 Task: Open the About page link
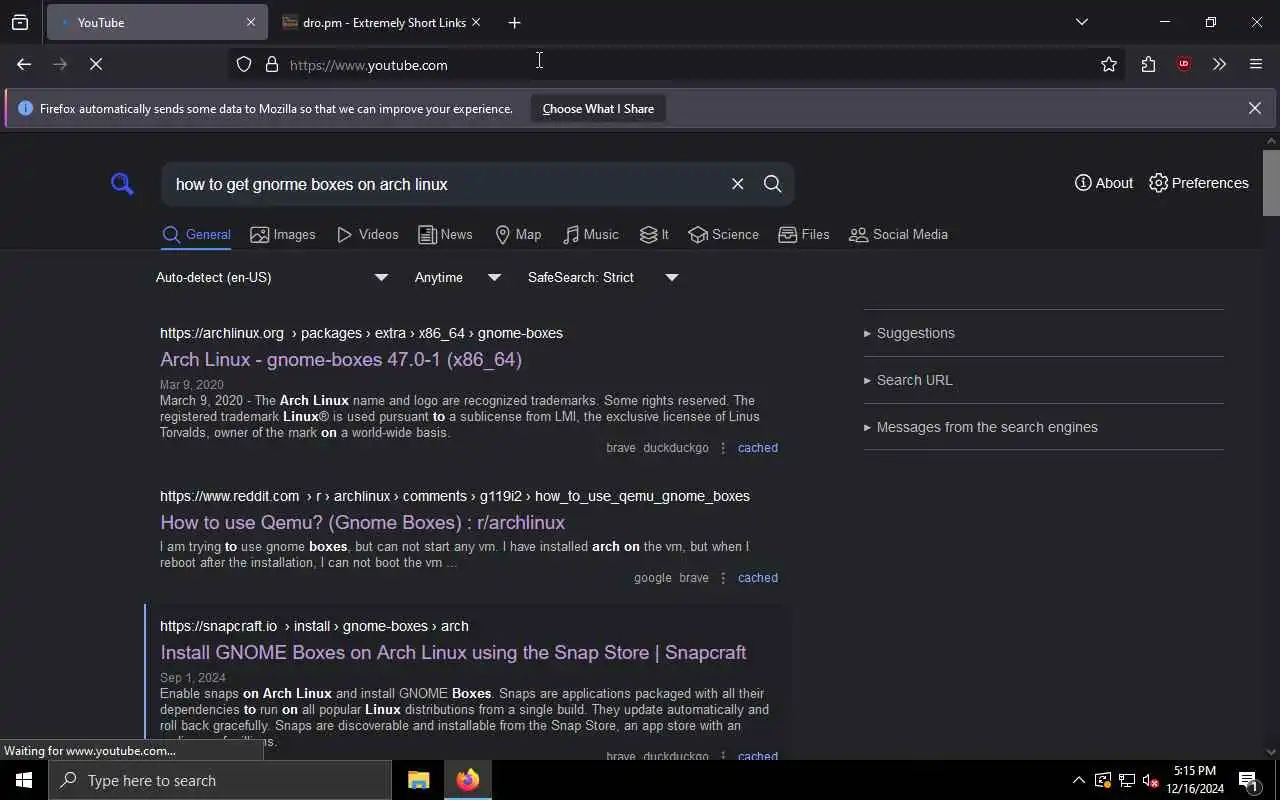(1104, 183)
